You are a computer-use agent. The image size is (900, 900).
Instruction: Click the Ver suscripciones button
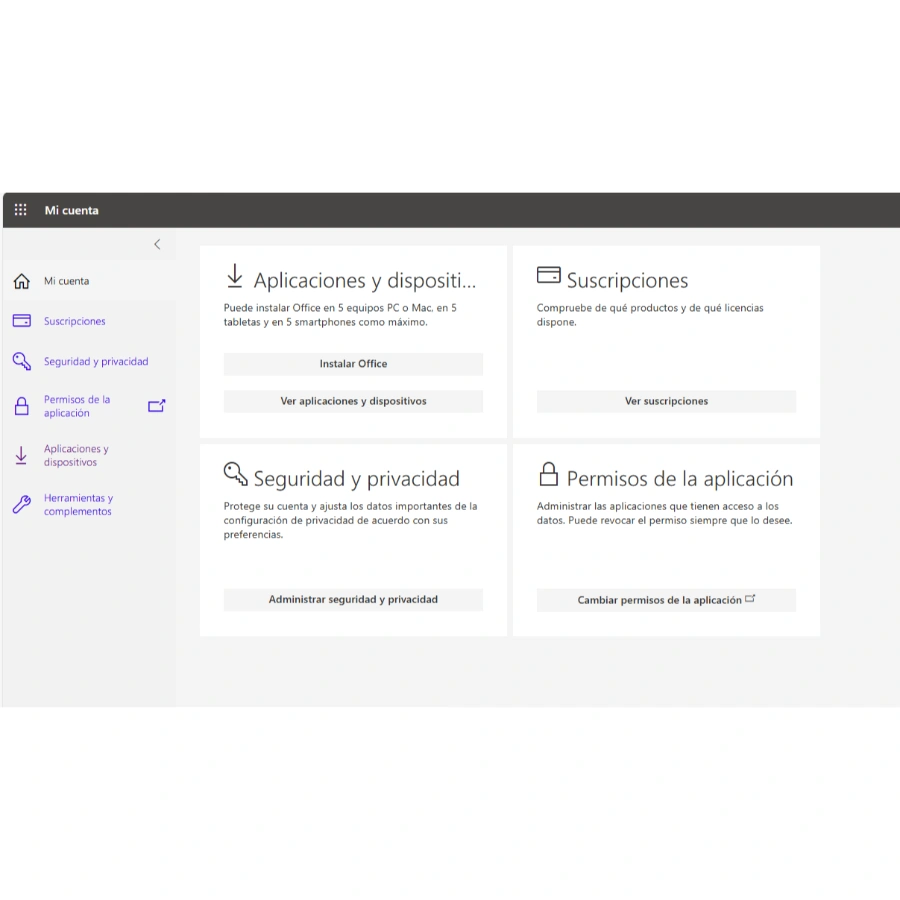[x=666, y=401]
